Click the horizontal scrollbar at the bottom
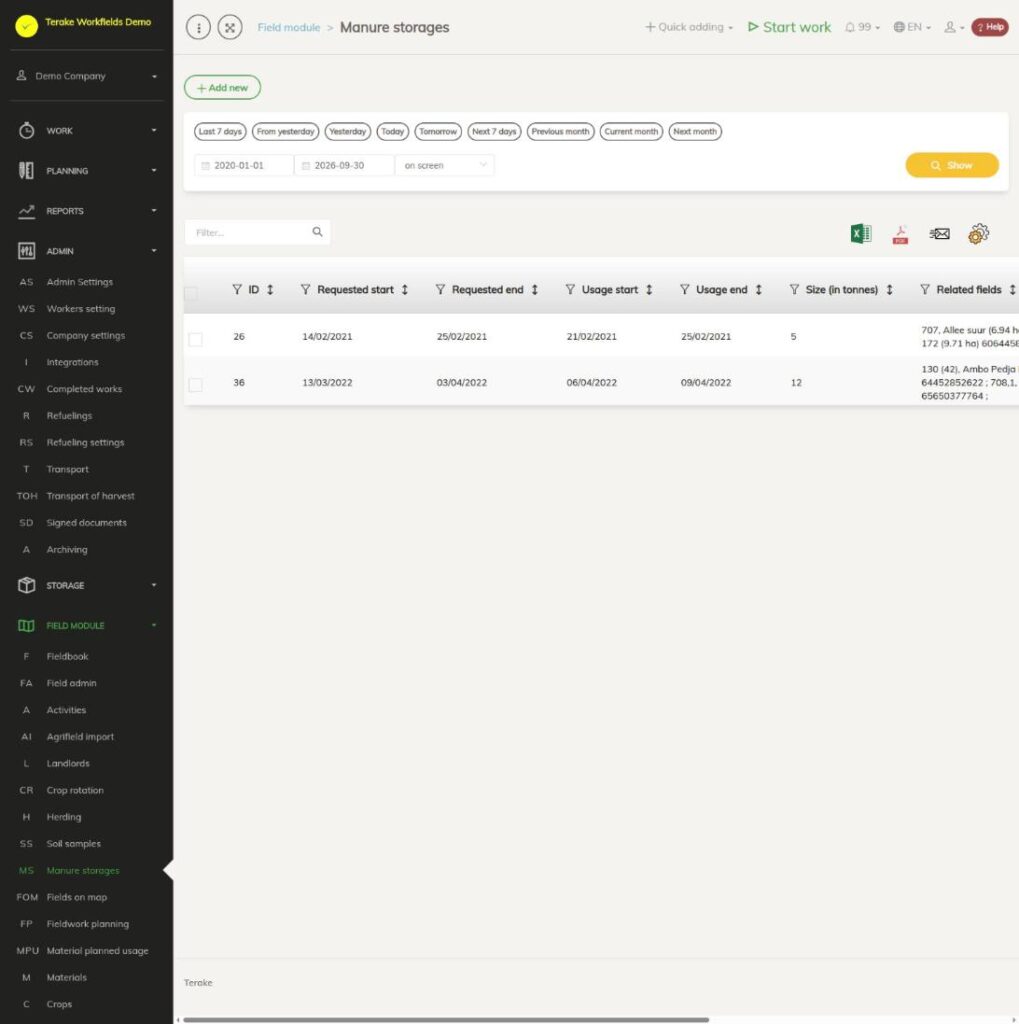Screen dimensions: 1019x1024 445,1019
